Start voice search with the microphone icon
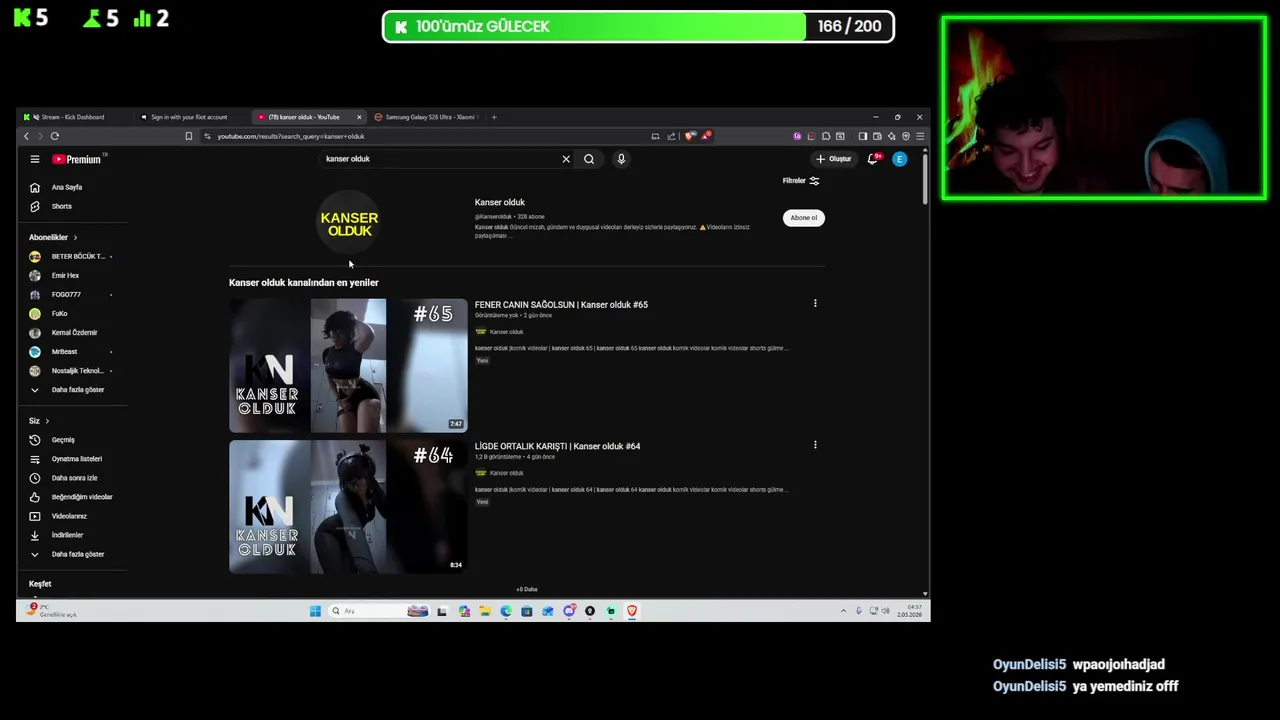This screenshot has width=1280, height=720. pyautogui.click(x=621, y=159)
